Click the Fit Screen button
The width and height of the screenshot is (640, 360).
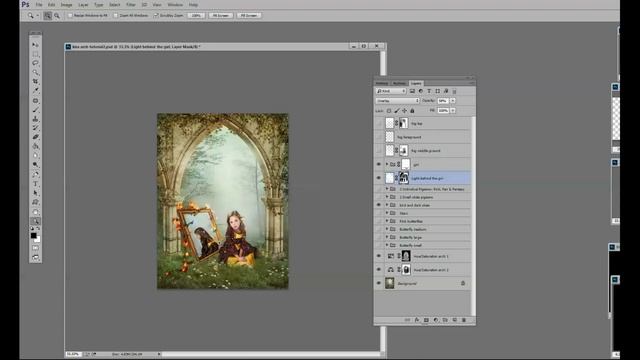pos(221,16)
